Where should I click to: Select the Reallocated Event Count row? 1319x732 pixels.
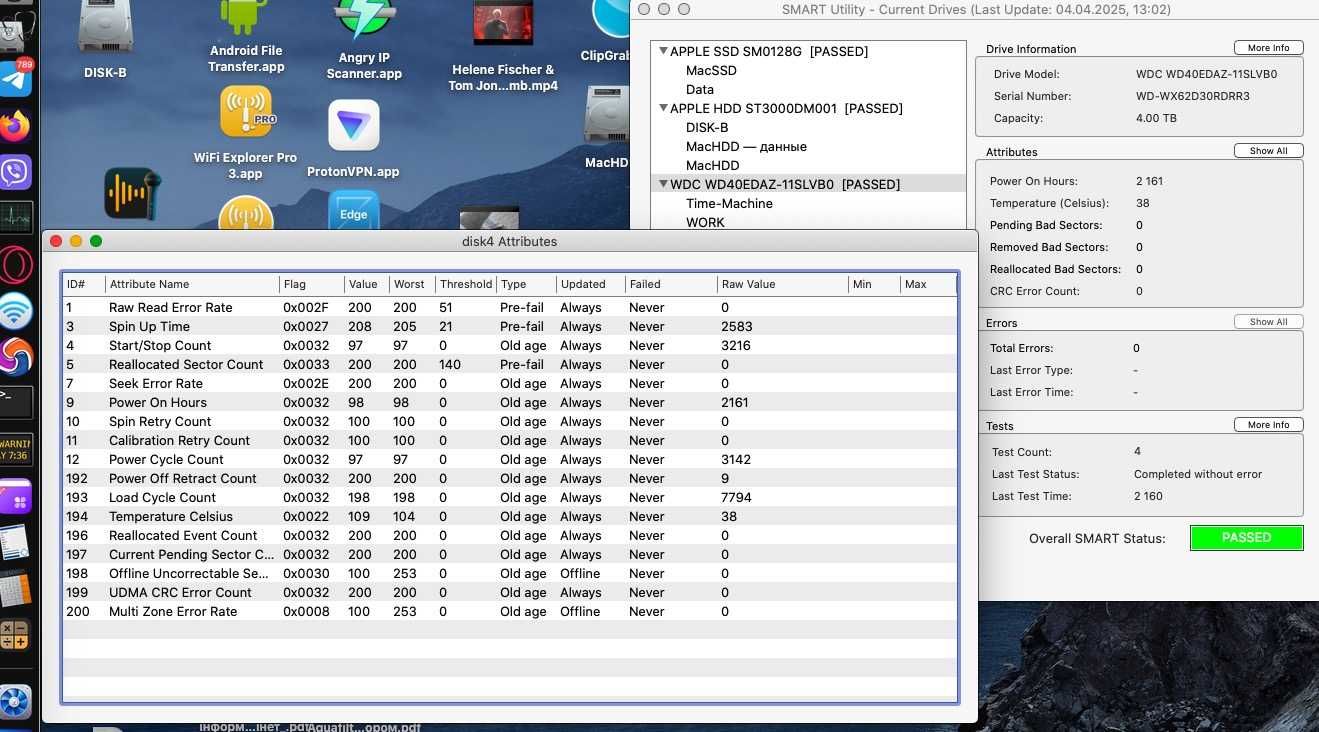click(510, 535)
